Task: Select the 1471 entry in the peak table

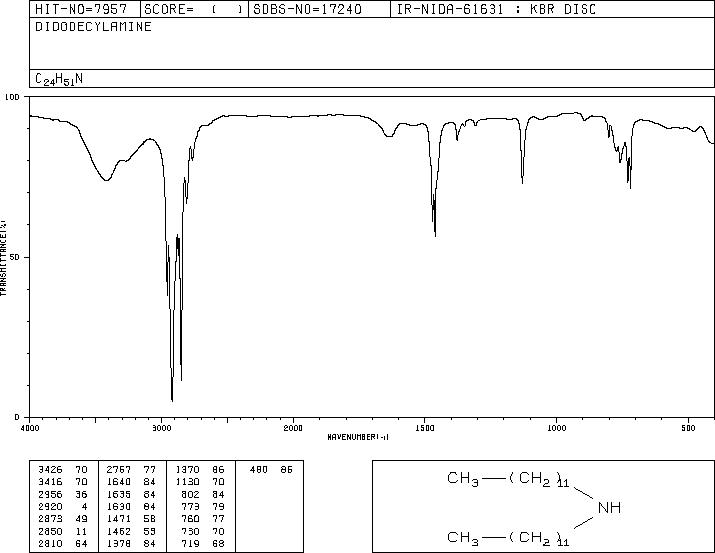Action: click(119, 519)
